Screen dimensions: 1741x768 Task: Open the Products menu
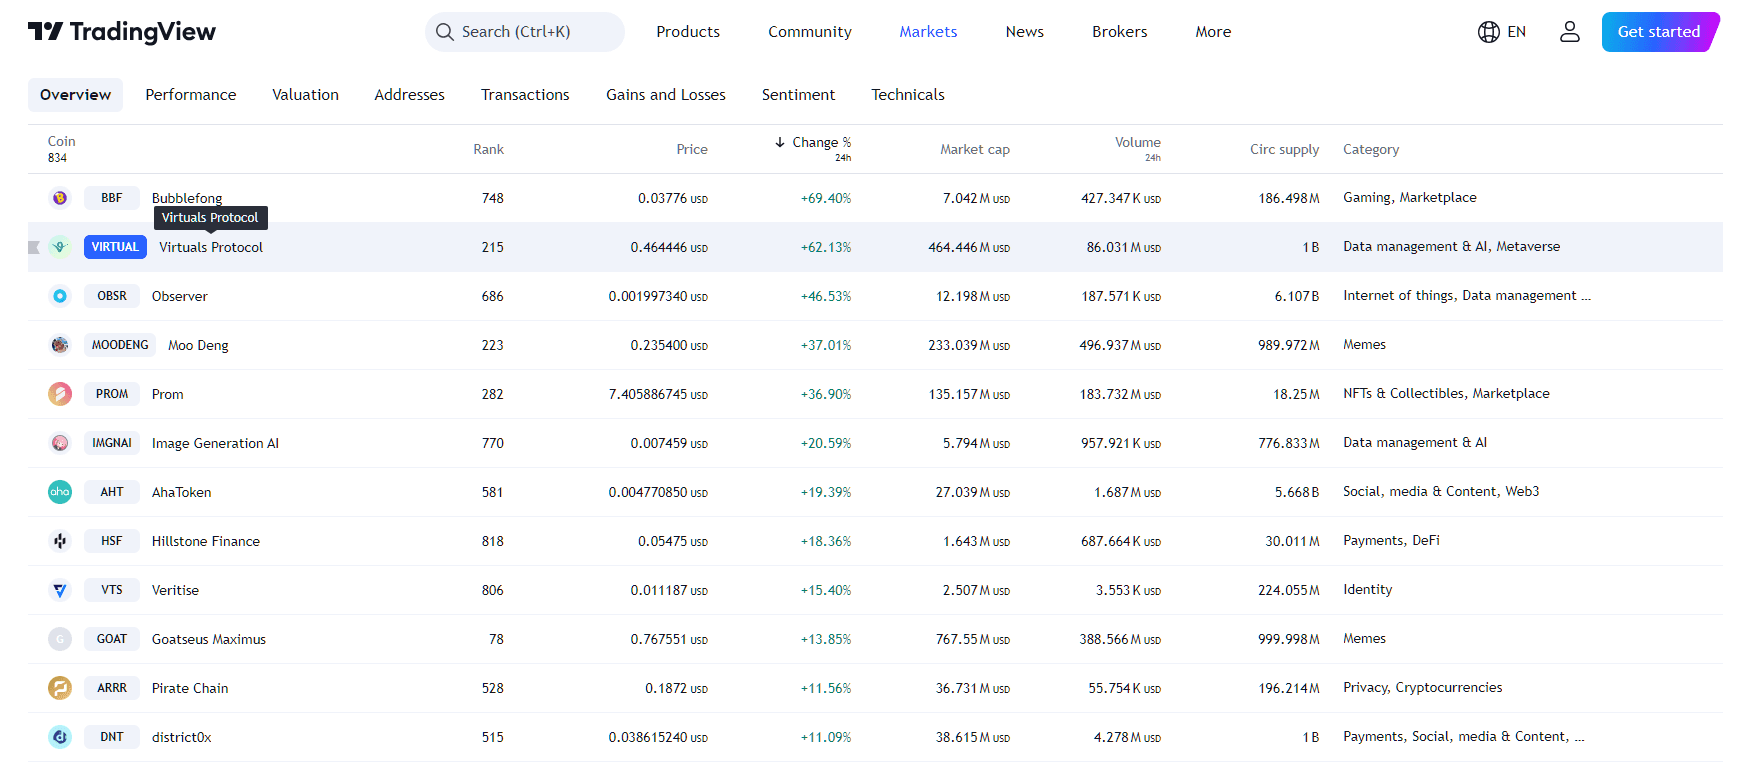pyautogui.click(x=687, y=32)
